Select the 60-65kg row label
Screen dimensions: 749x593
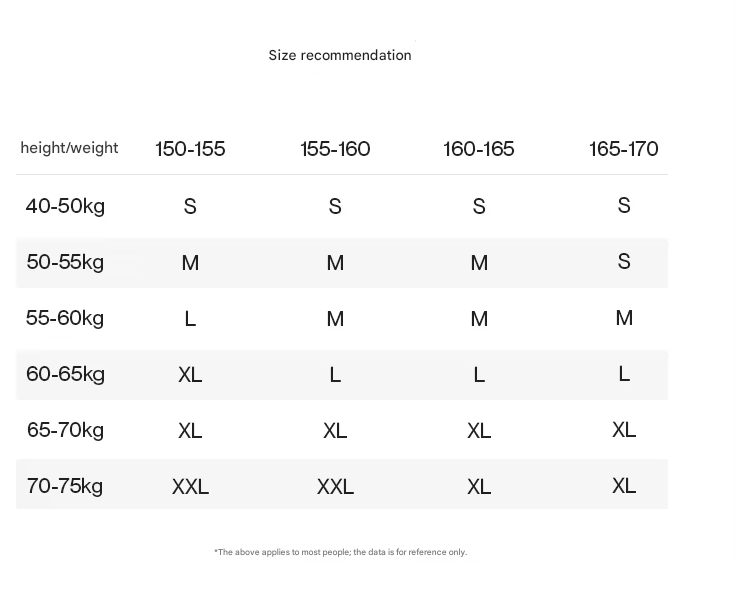[65, 374]
